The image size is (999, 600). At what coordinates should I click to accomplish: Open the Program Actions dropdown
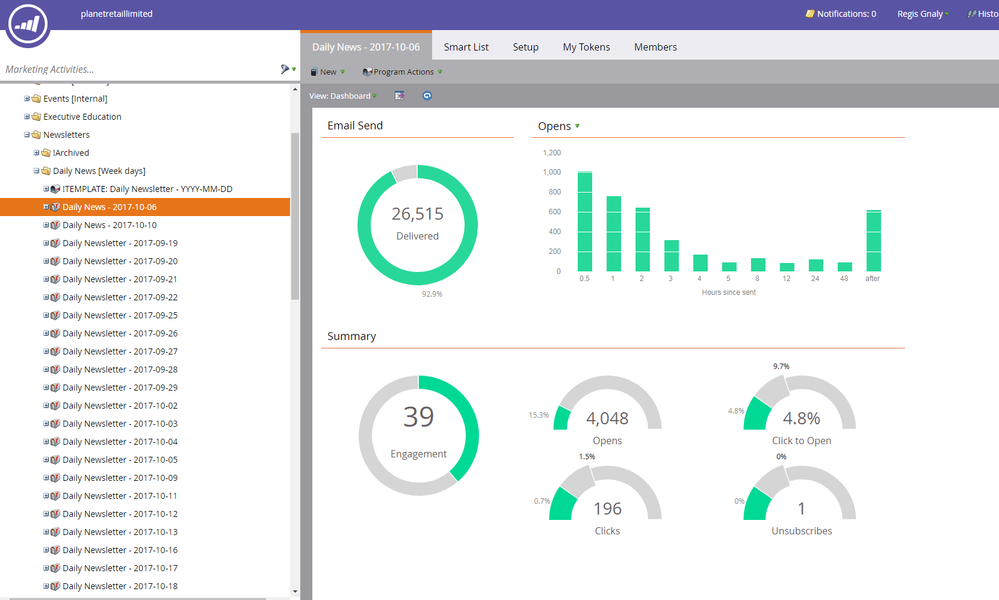[x=403, y=72]
